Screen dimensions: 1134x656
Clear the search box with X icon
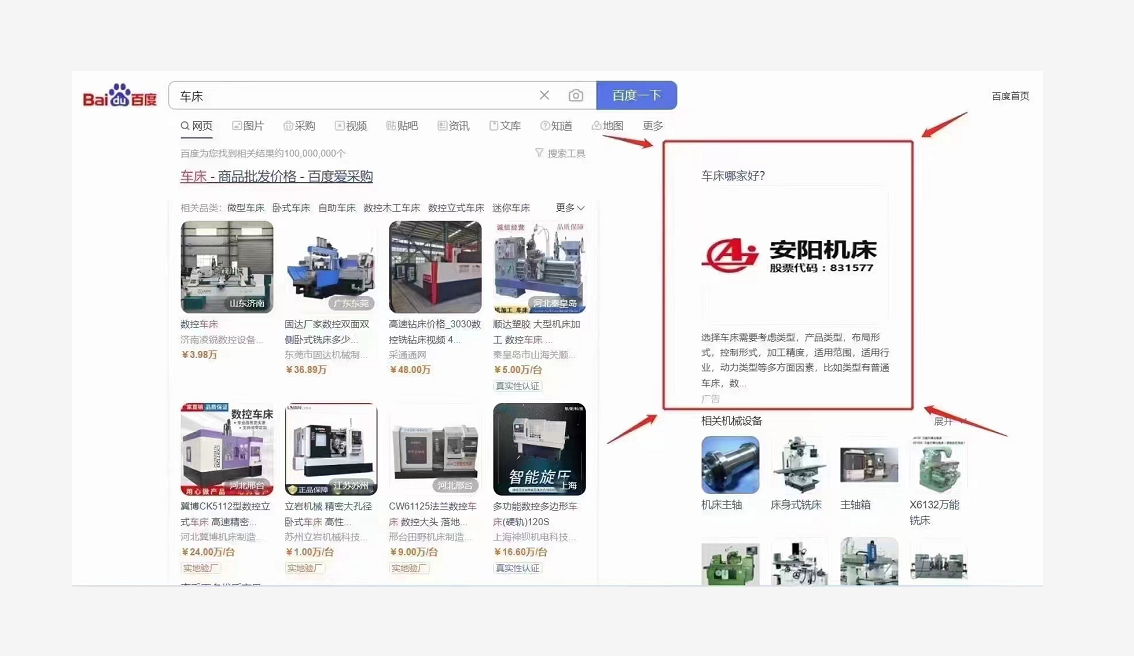pos(545,95)
